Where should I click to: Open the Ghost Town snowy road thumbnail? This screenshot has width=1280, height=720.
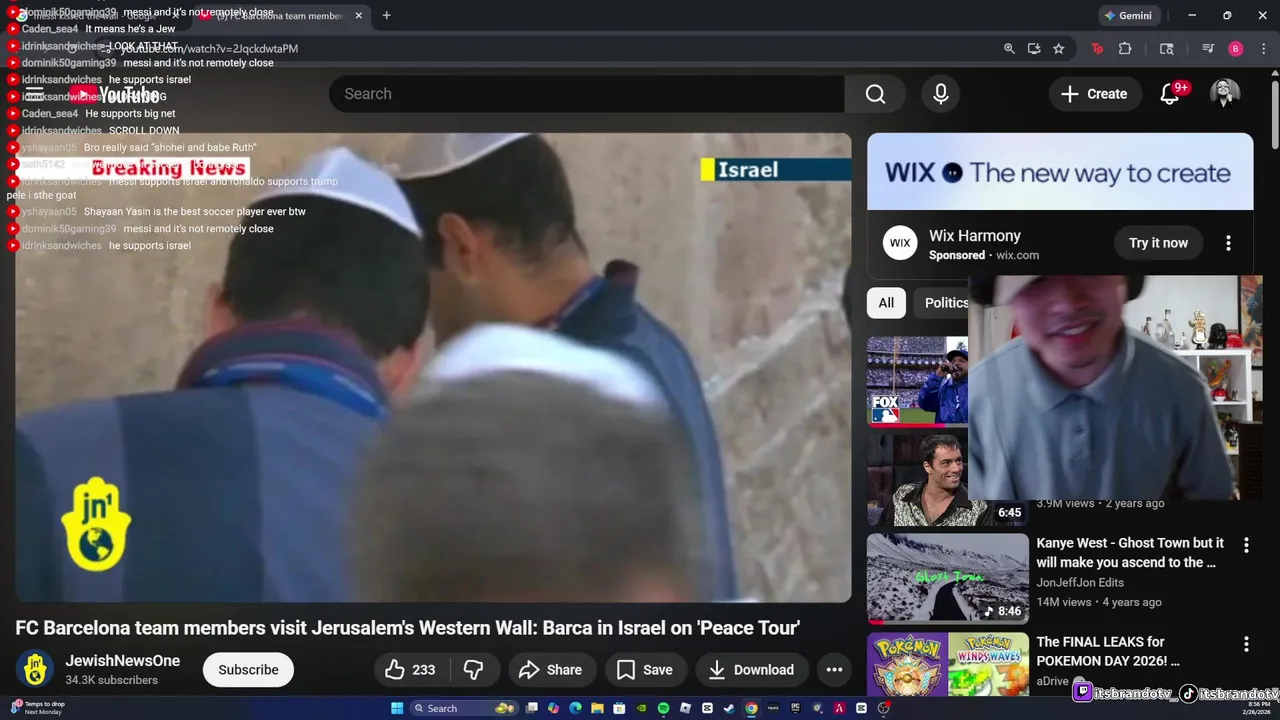tap(947, 579)
